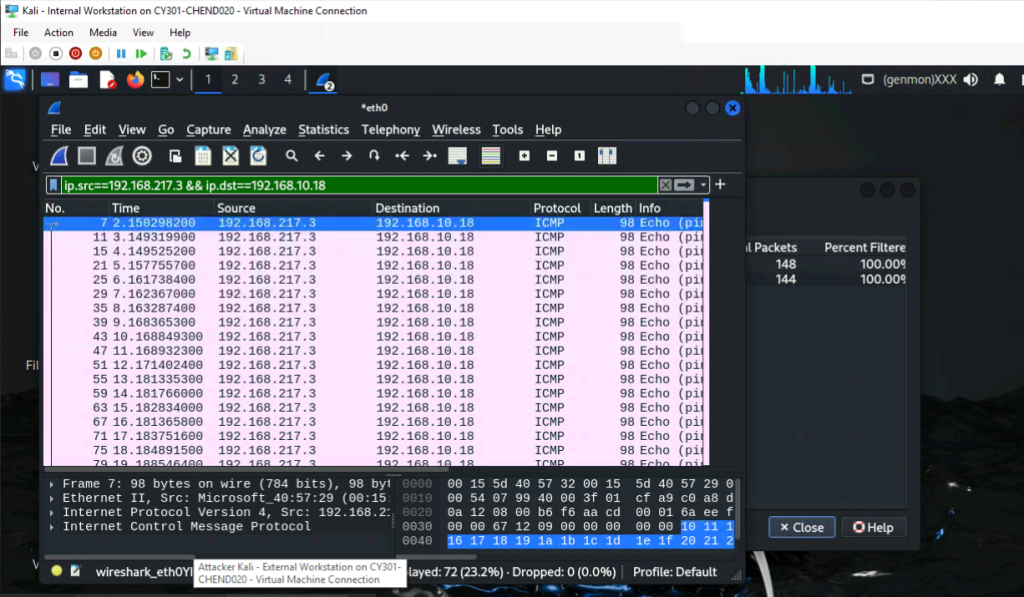
Task: Expand Internet Control Message Protocol details
Action: click(x=53, y=526)
